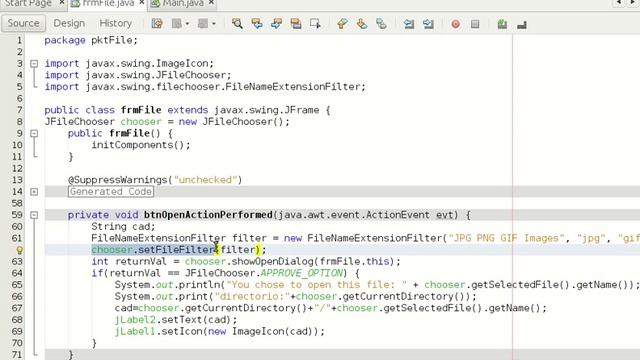This screenshot has height=360, width=640.
Task: Go to next bookmark icon
Action: [362, 24]
